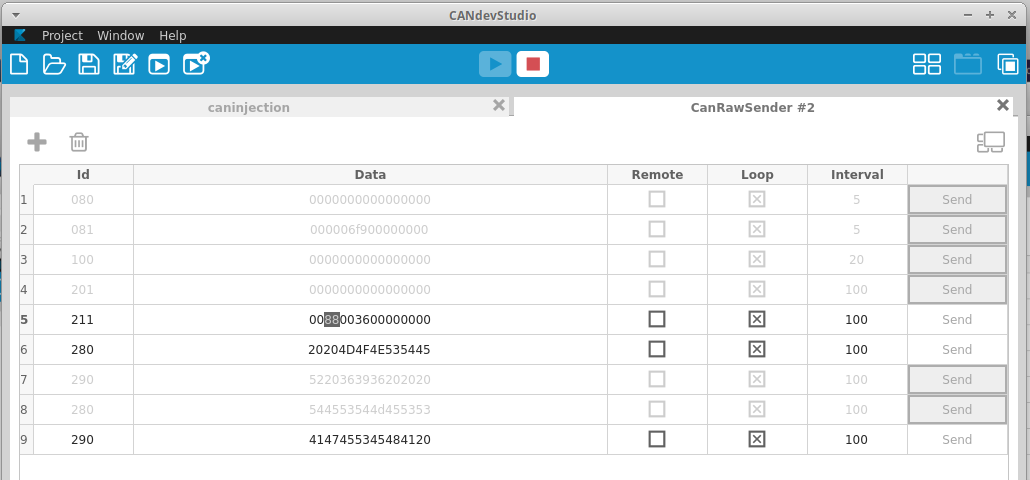Click data 544553544d455353 in row 8
Viewport: 1030px width, 480px height.
[x=370, y=410]
